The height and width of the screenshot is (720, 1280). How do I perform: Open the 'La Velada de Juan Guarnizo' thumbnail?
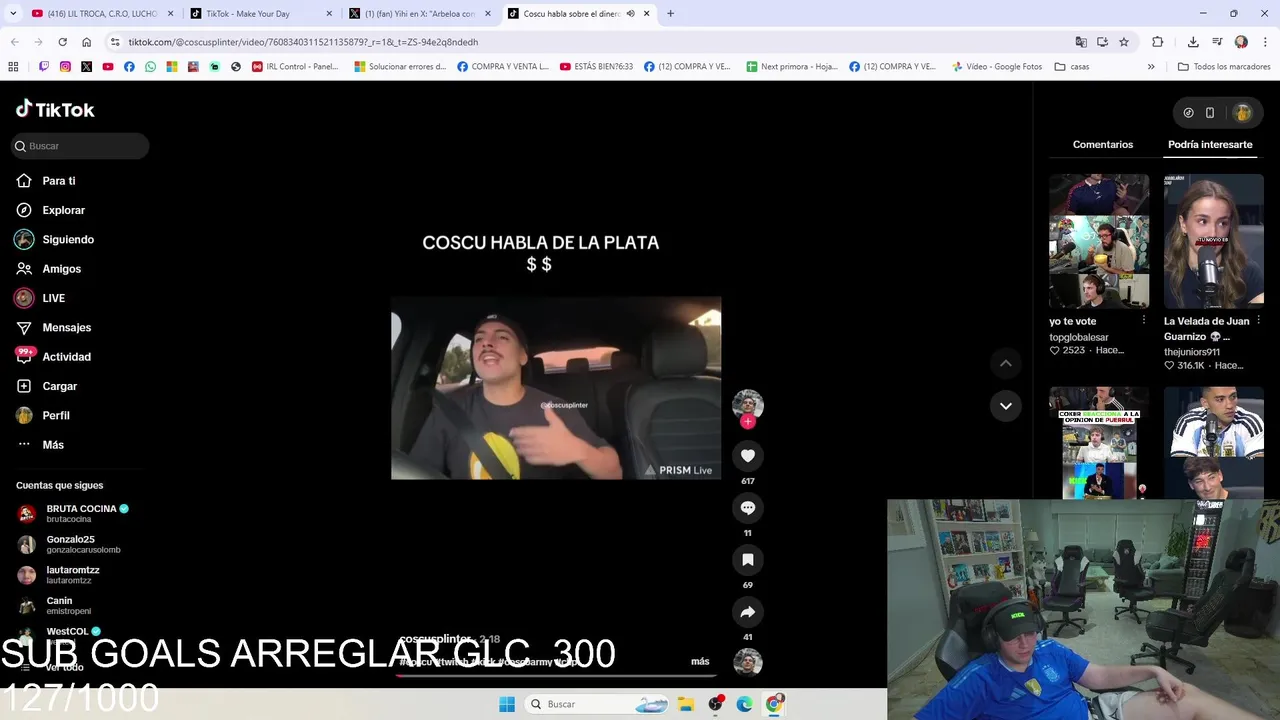pyautogui.click(x=1213, y=241)
